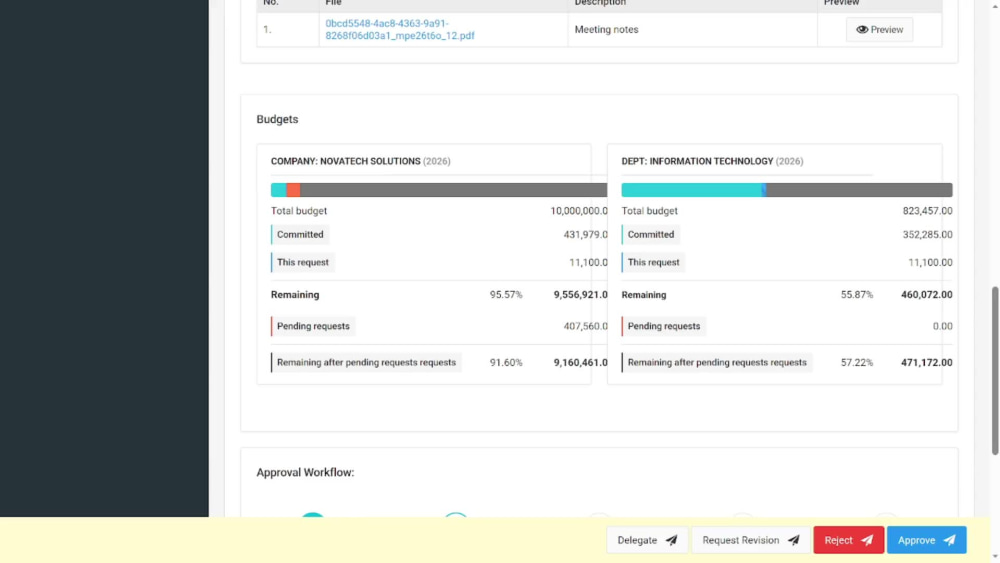Select department value 471,172.00

coord(926,363)
